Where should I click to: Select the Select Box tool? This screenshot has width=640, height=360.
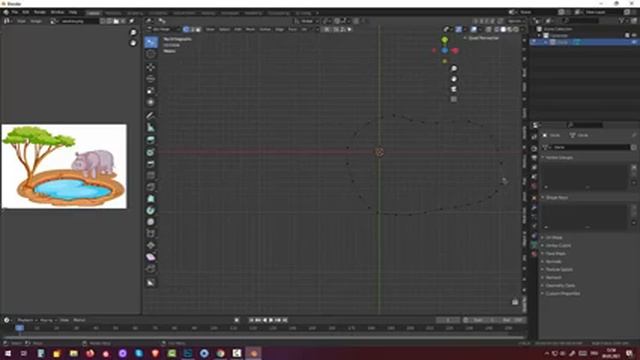click(x=151, y=42)
